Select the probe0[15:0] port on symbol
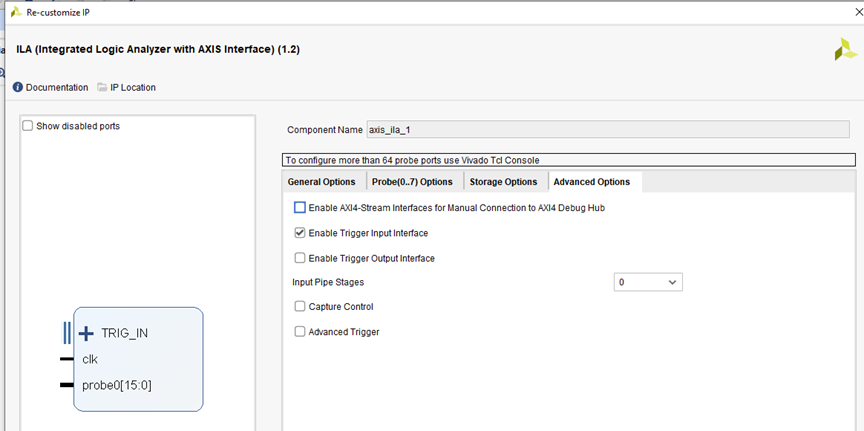 pyautogui.click(x=117, y=385)
